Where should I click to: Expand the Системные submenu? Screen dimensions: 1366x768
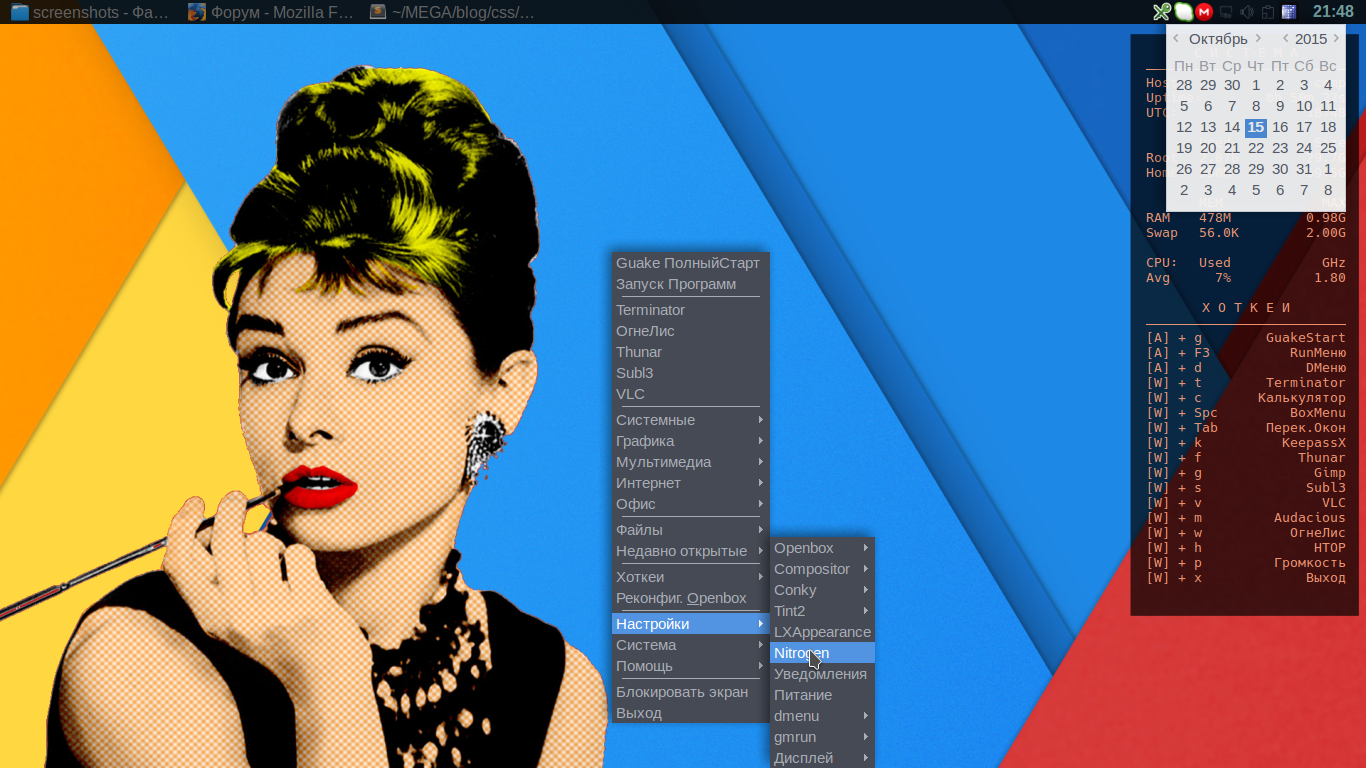pyautogui.click(x=690, y=420)
